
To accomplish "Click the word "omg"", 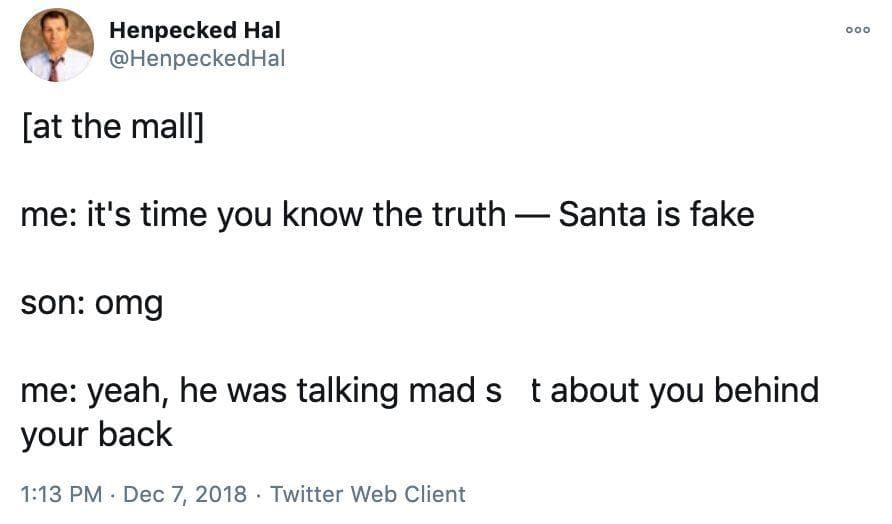I will [x=128, y=304].
